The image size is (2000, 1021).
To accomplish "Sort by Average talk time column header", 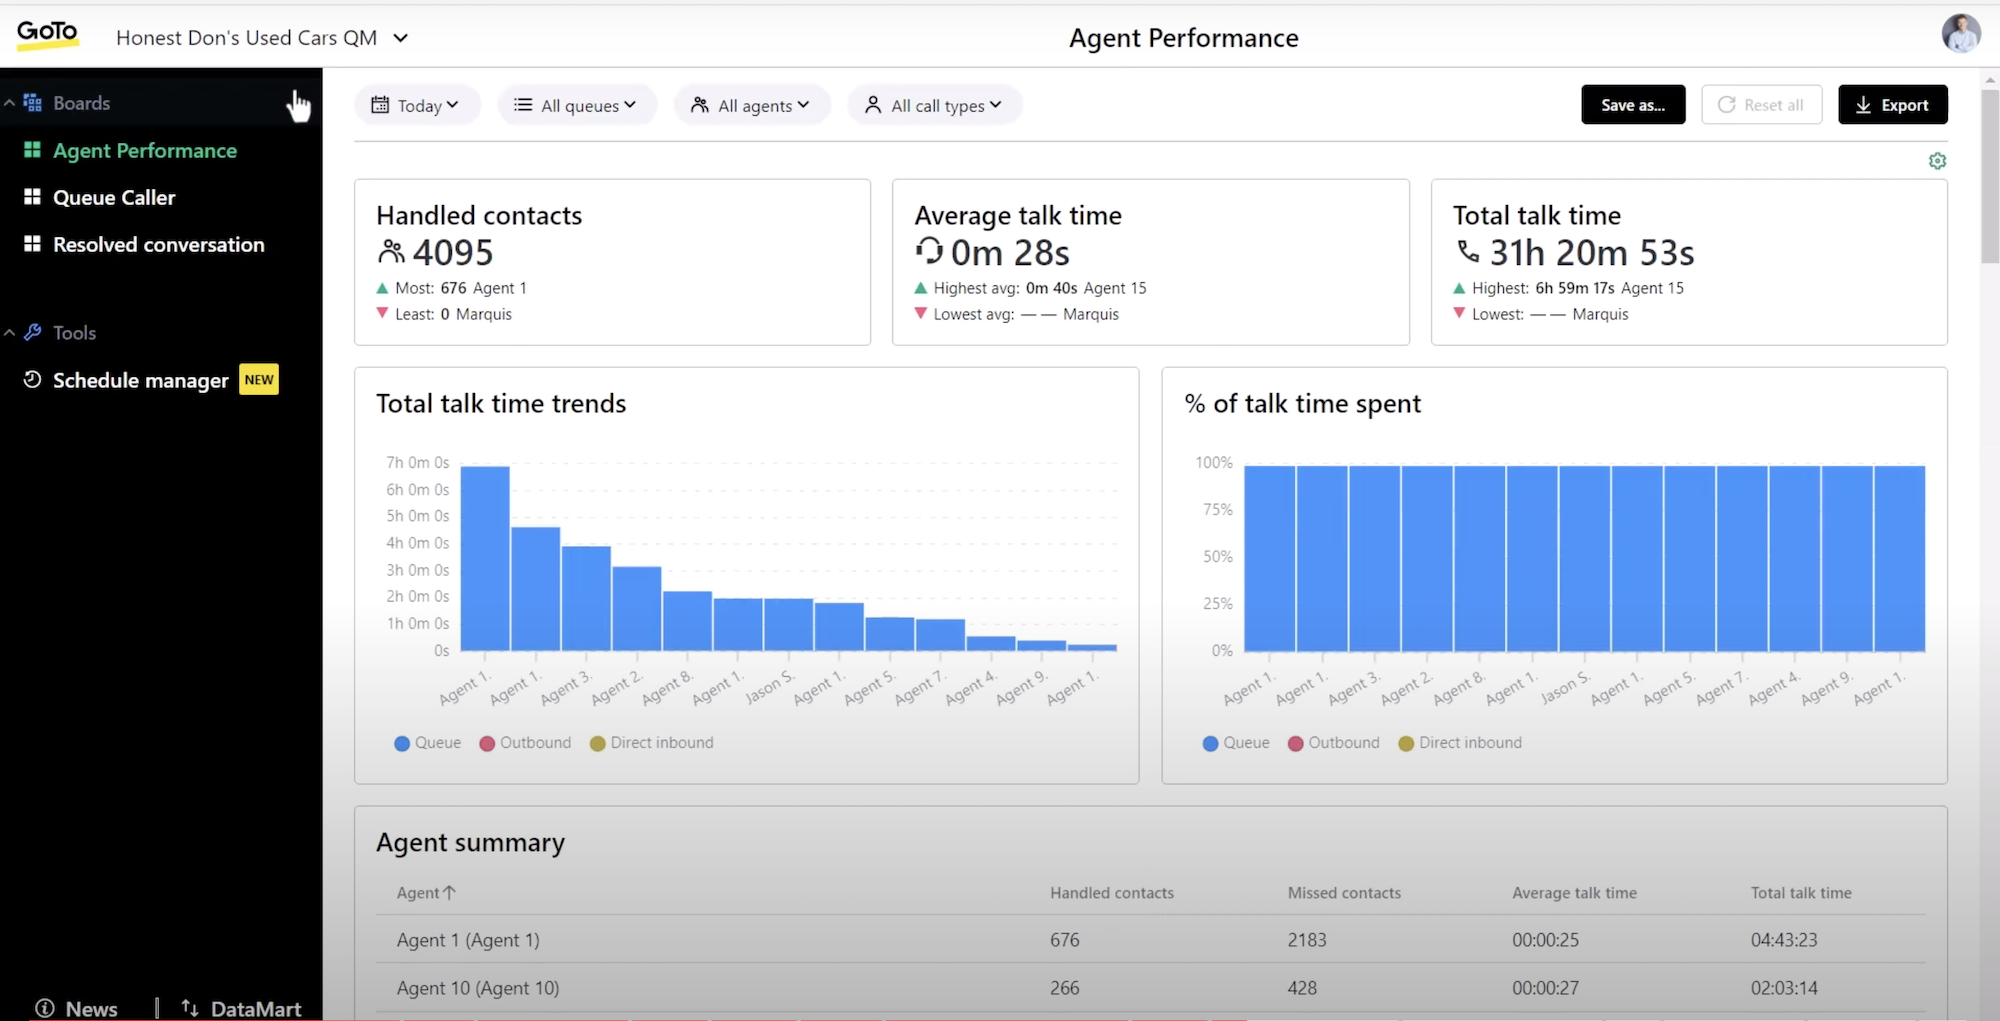I will [1574, 892].
